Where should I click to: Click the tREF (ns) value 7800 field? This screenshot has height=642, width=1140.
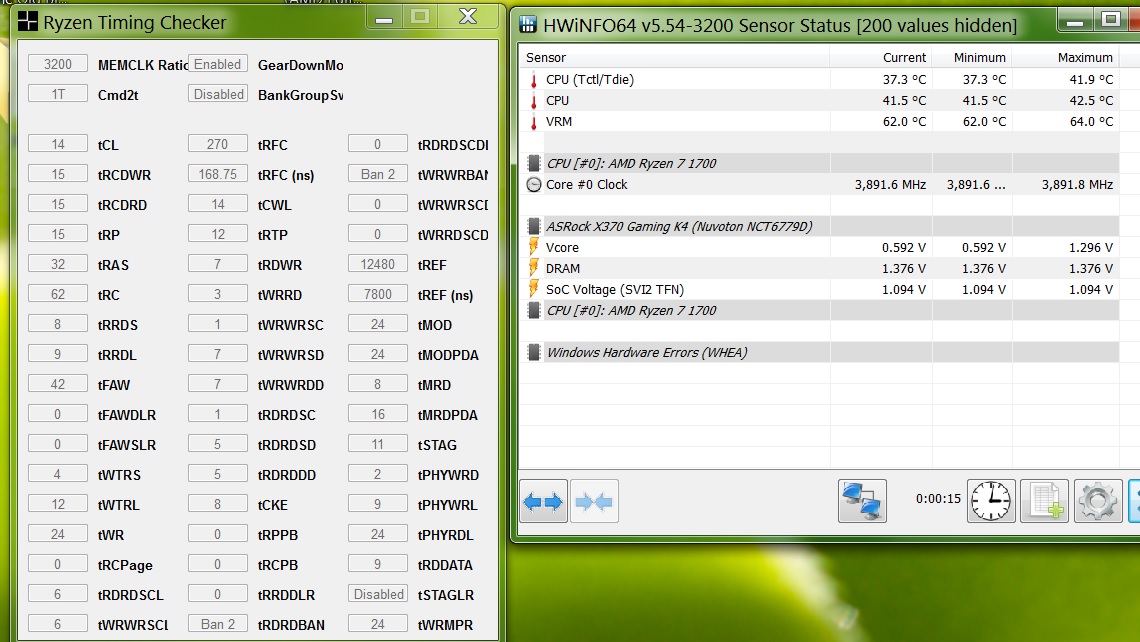(377, 294)
